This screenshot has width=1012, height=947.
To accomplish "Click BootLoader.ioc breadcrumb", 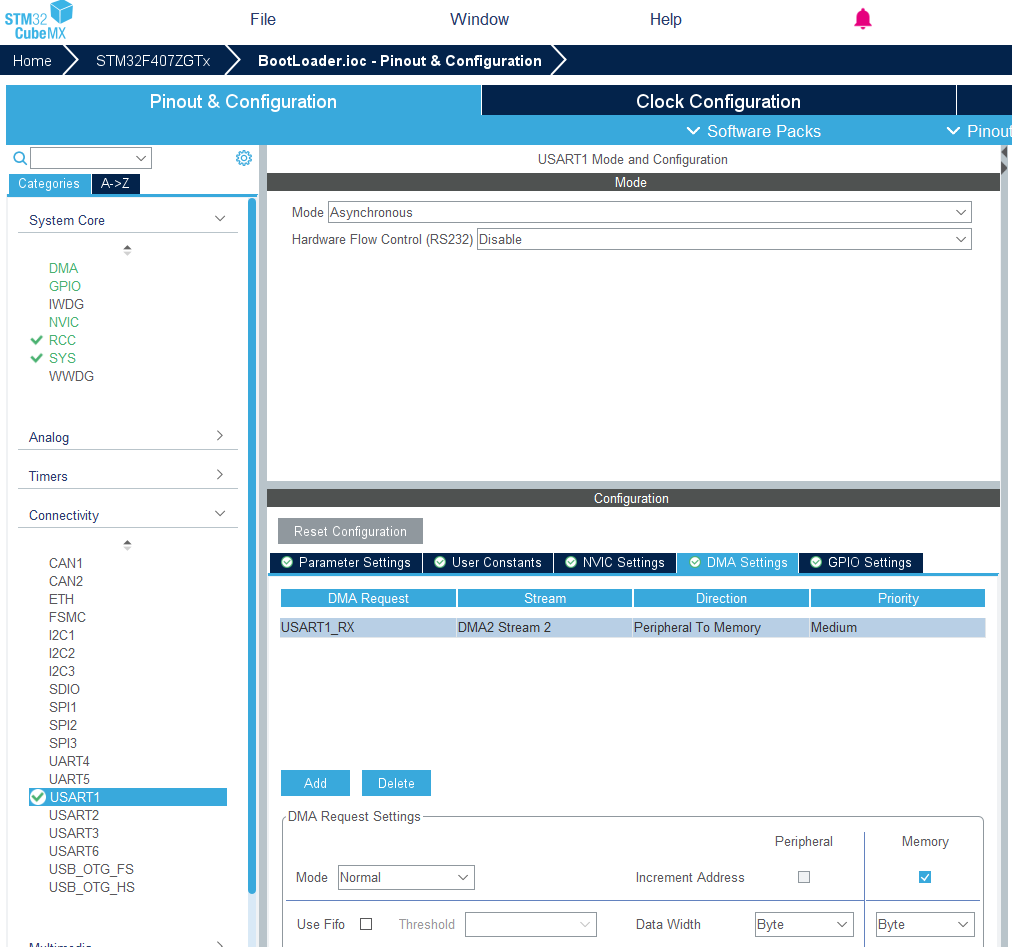I will coord(400,61).
